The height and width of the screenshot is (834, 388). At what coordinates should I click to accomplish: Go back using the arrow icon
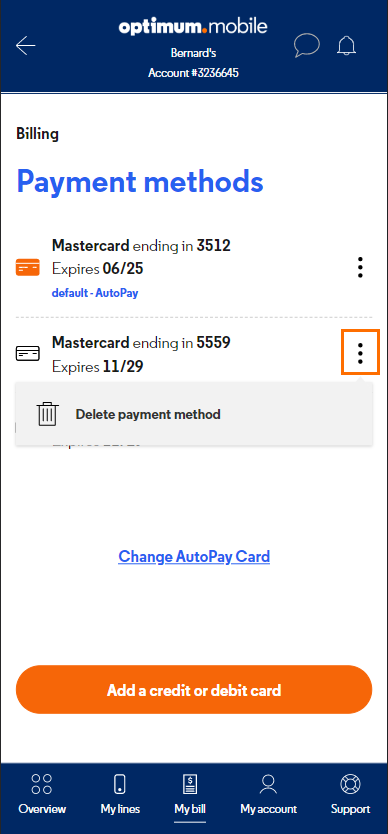pos(26,46)
